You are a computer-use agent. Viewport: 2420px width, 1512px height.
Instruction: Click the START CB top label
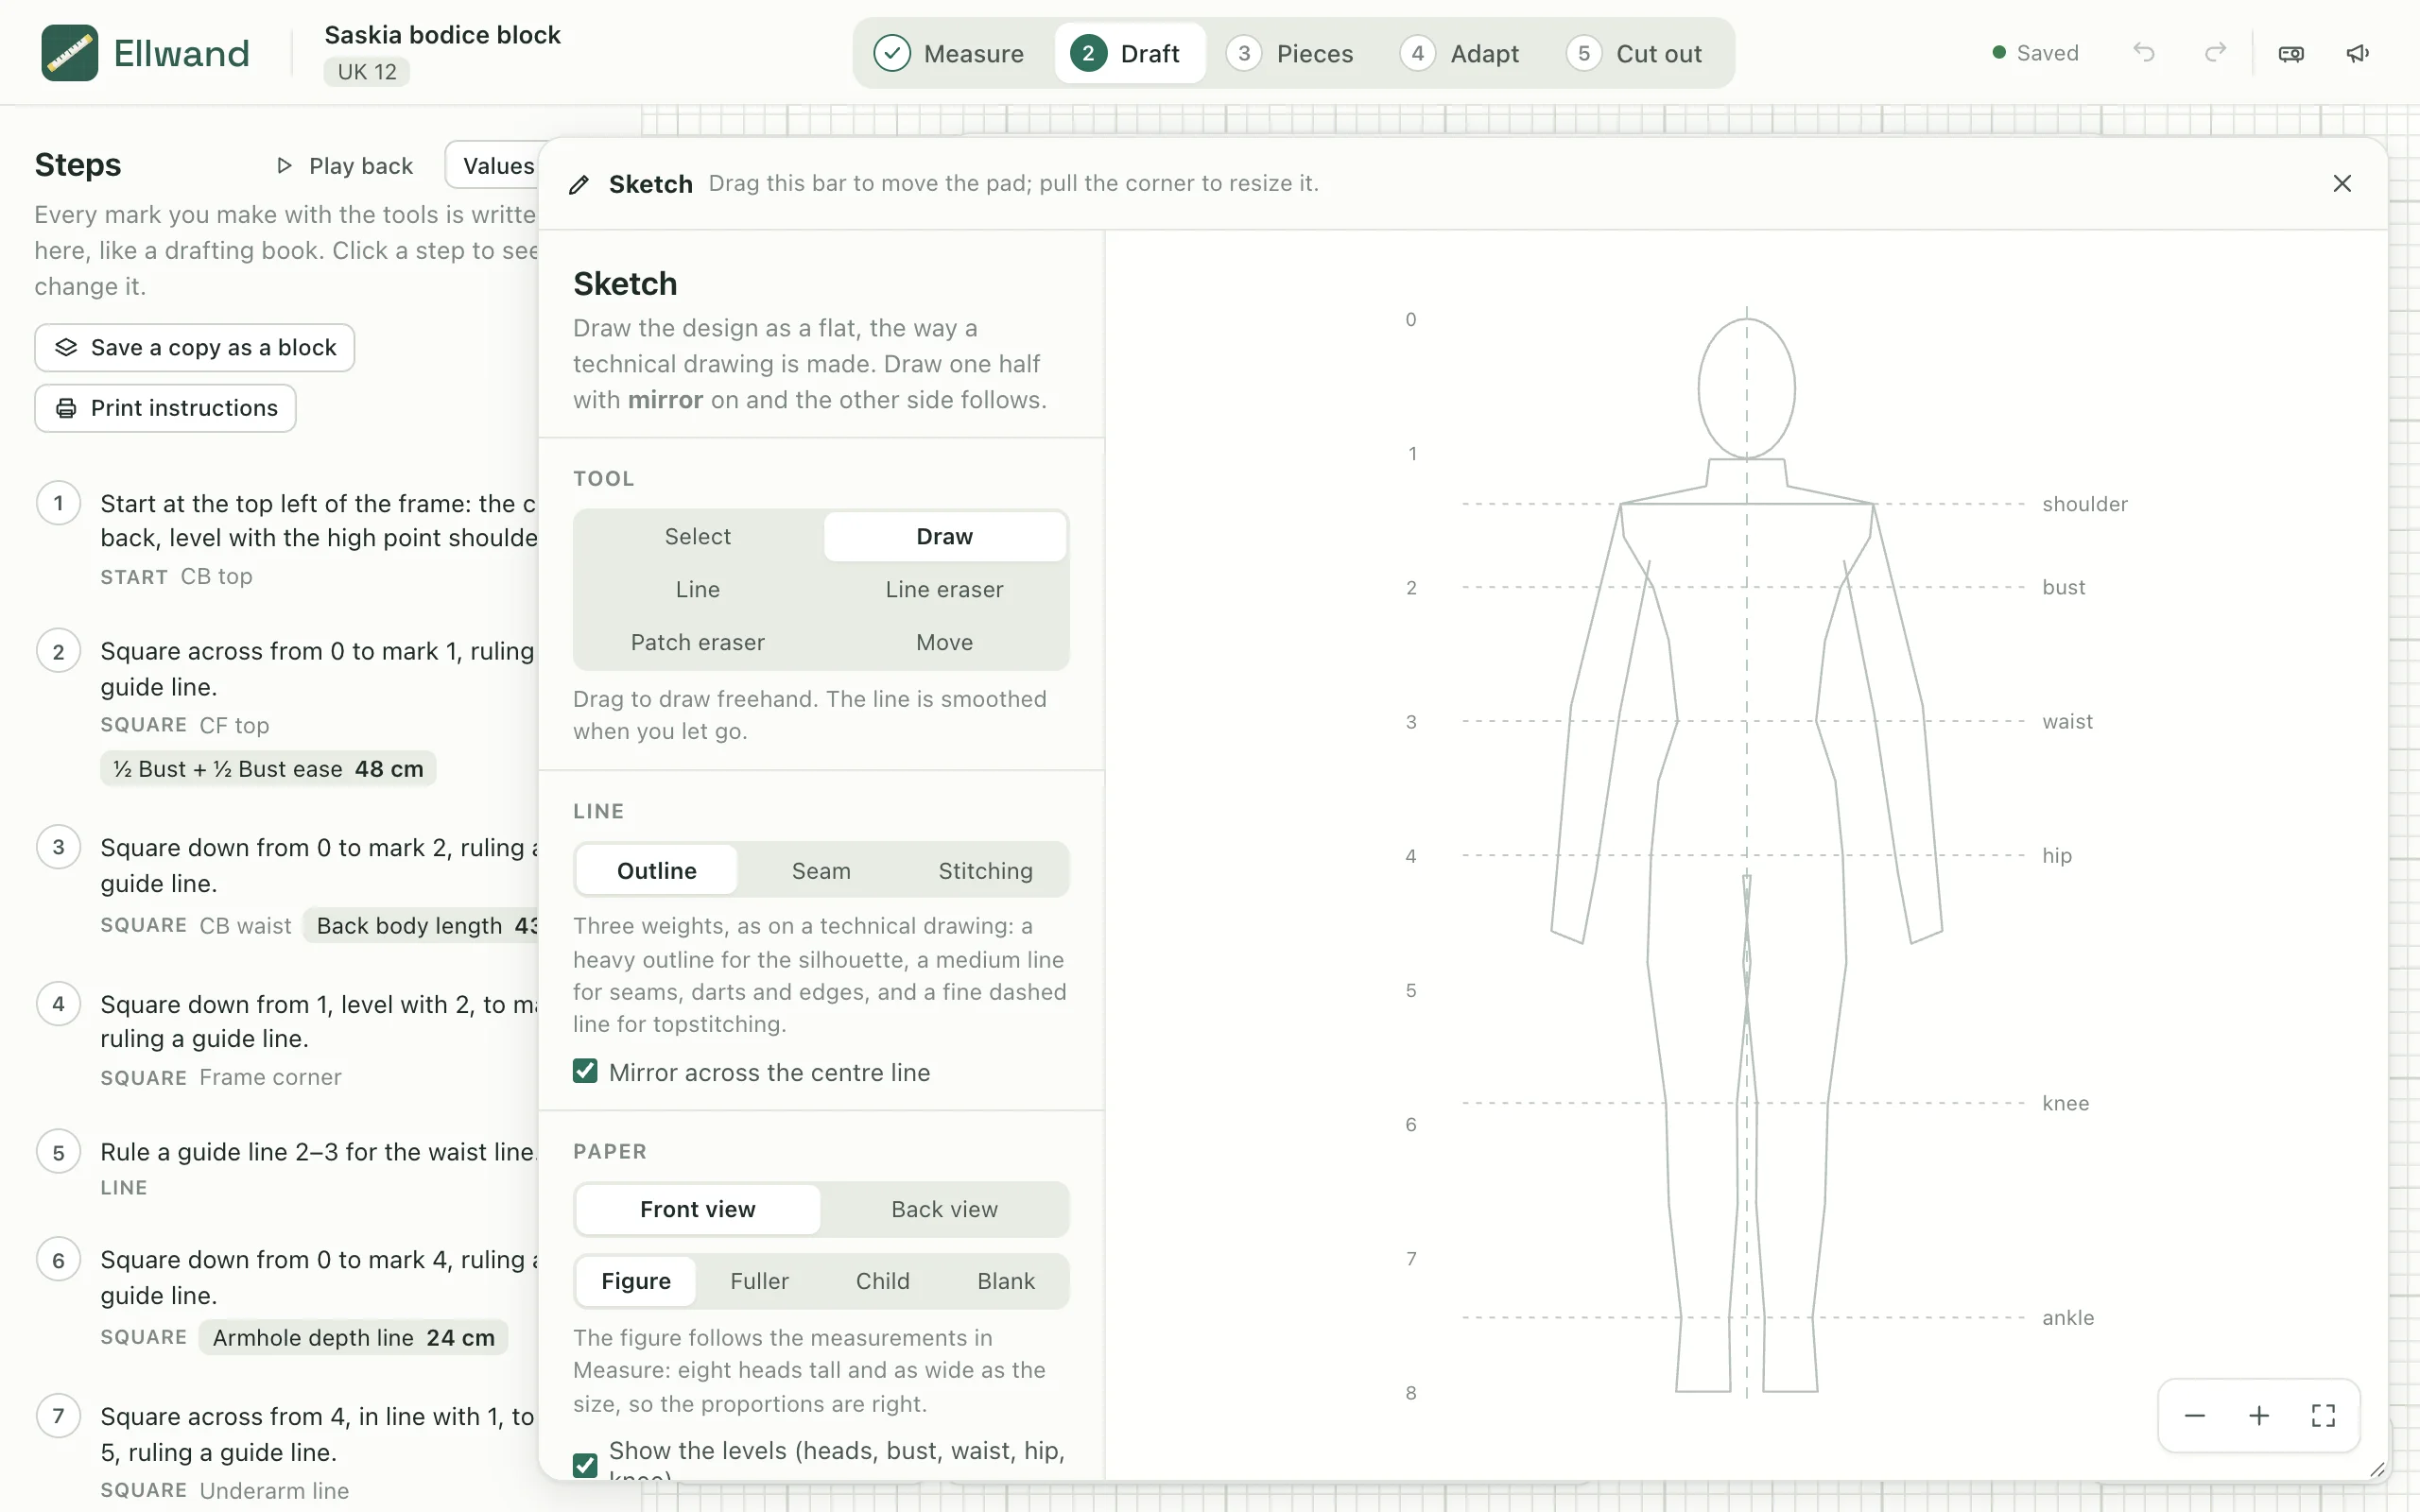pyautogui.click(x=177, y=577)
